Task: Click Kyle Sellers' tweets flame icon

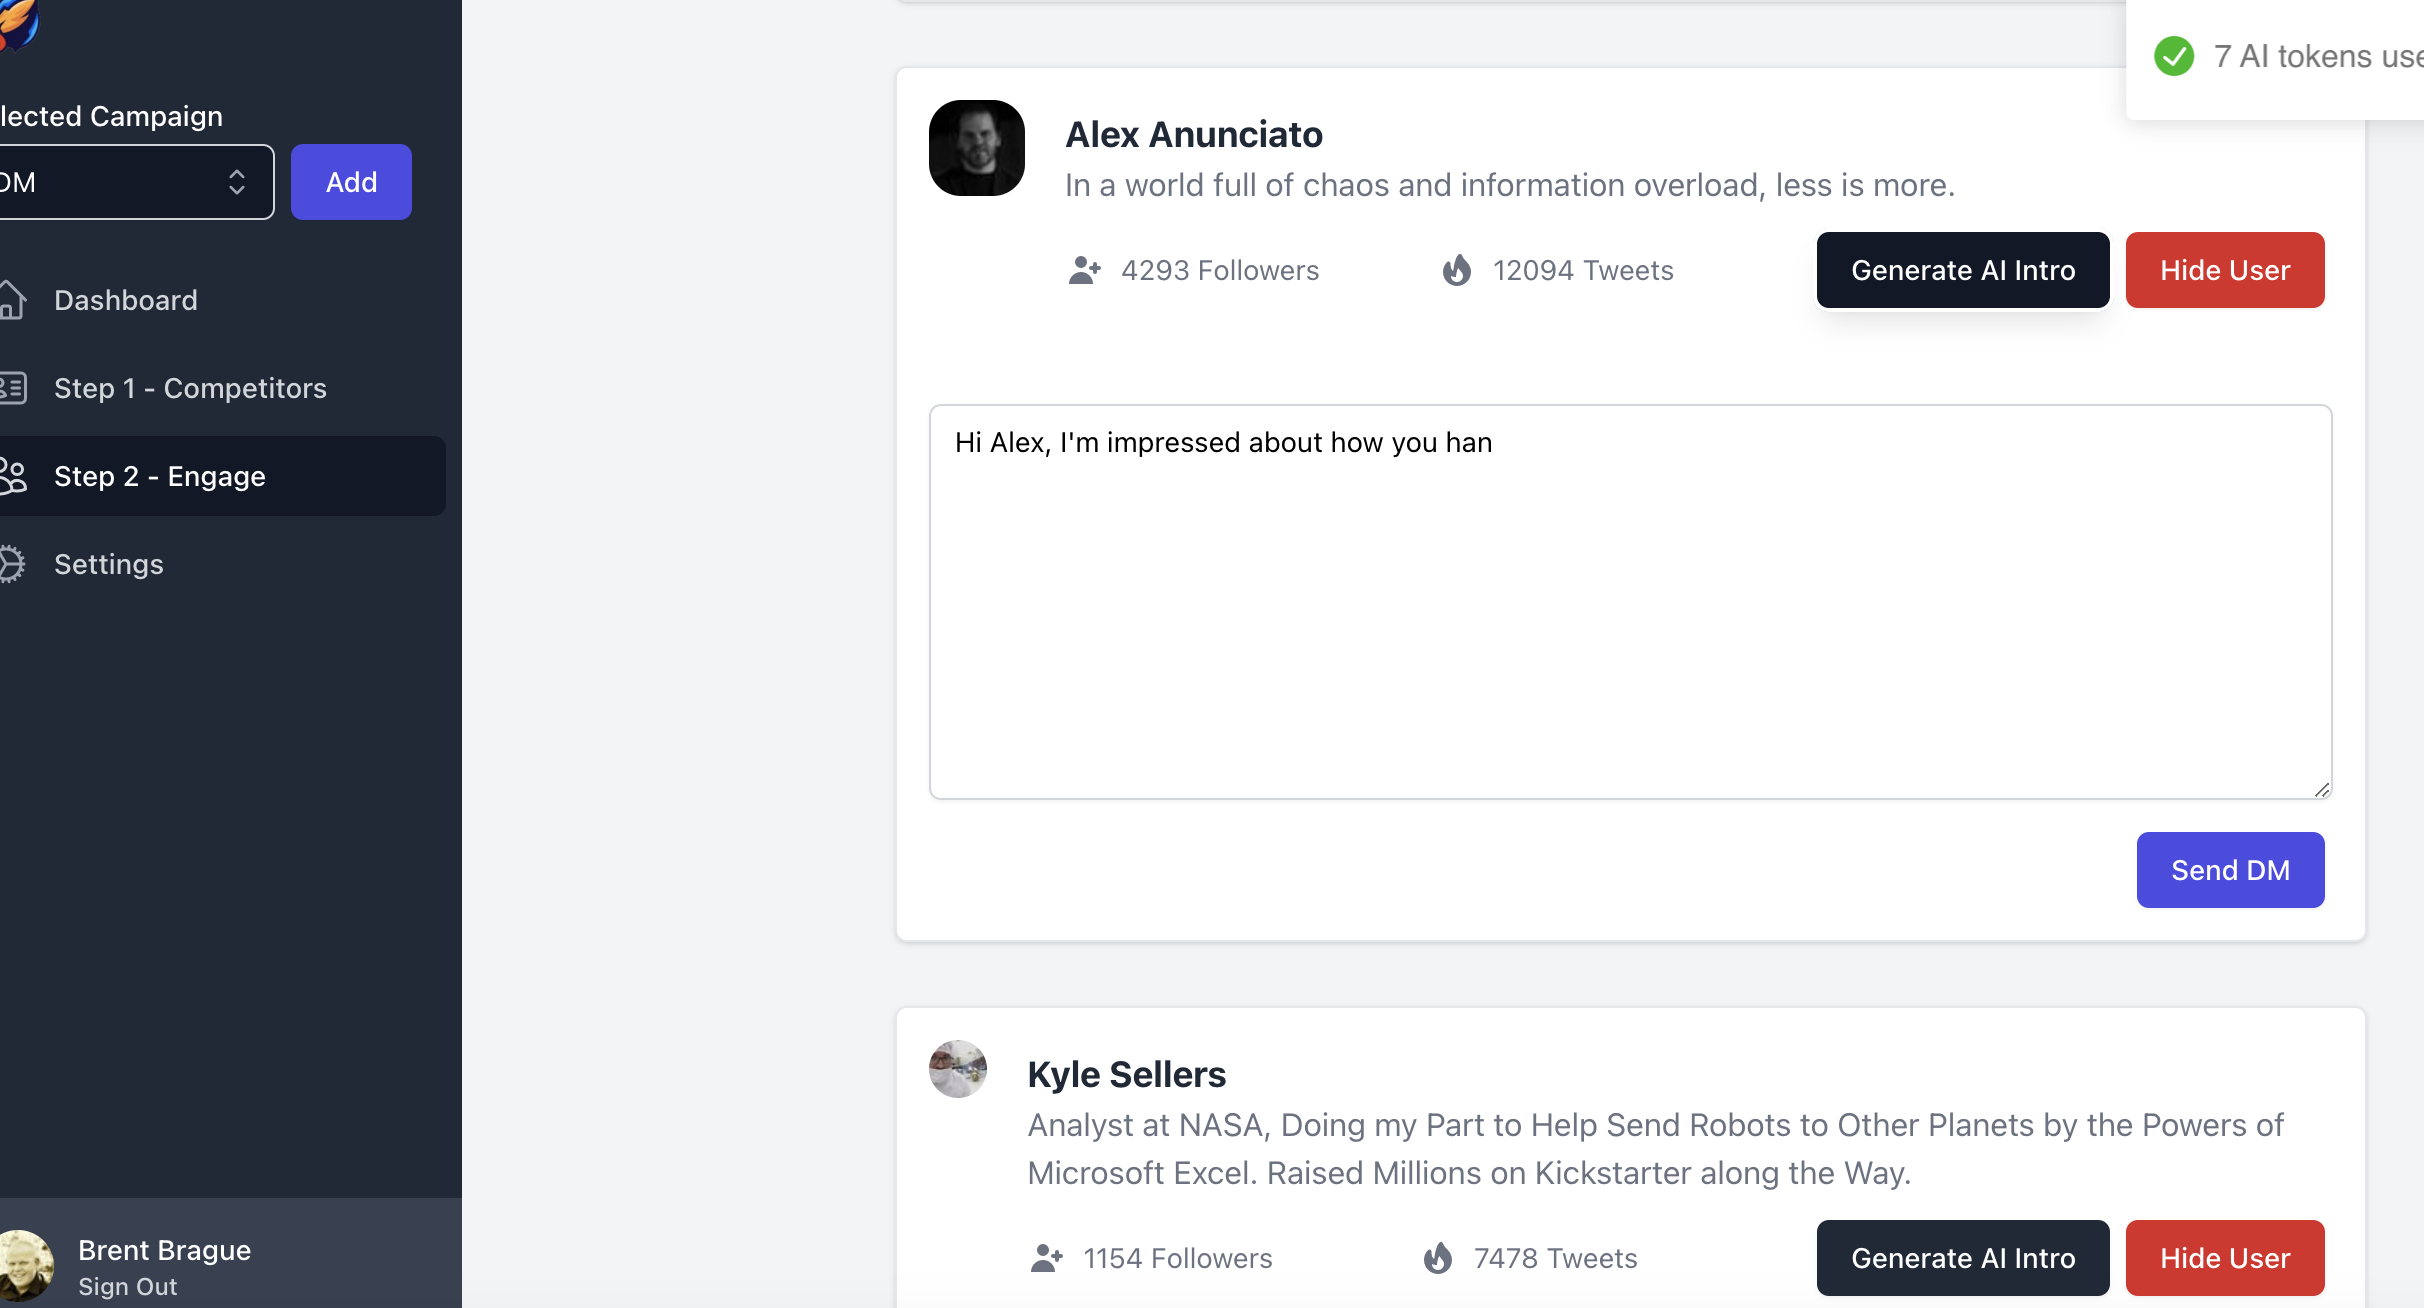Action: point(1438,1258)
